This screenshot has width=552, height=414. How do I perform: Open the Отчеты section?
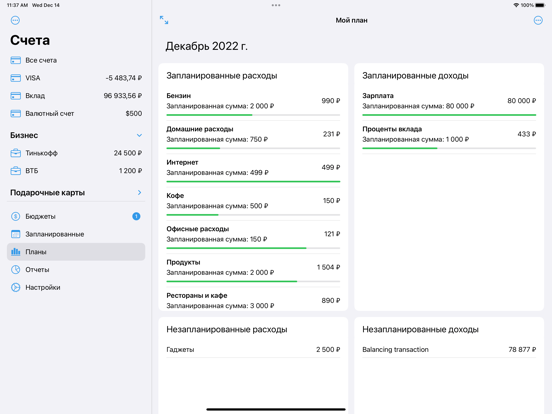tap(76, 270)
